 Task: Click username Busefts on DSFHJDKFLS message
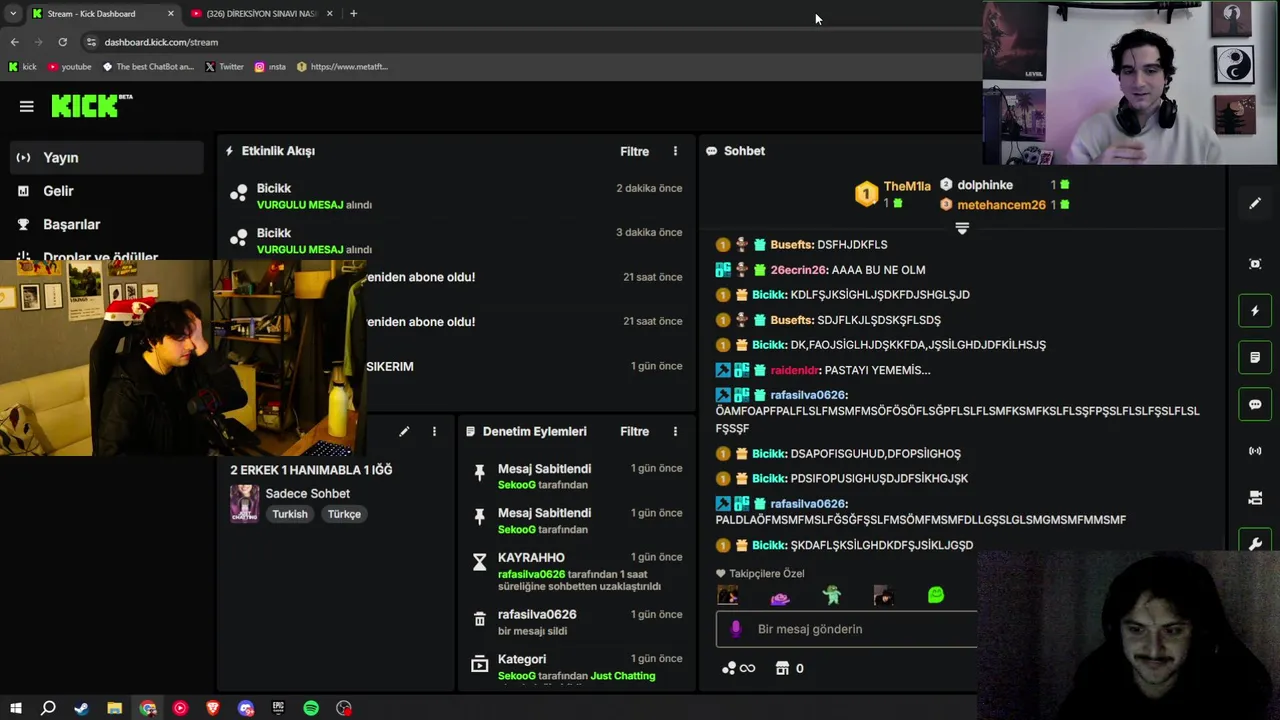tap(792, 244)
